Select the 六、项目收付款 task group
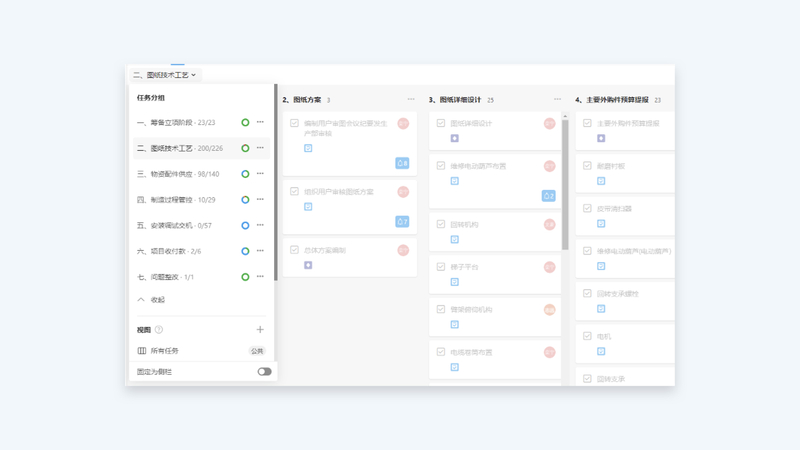The height and width of the screenshot is (450, 800). click(169, 251)
